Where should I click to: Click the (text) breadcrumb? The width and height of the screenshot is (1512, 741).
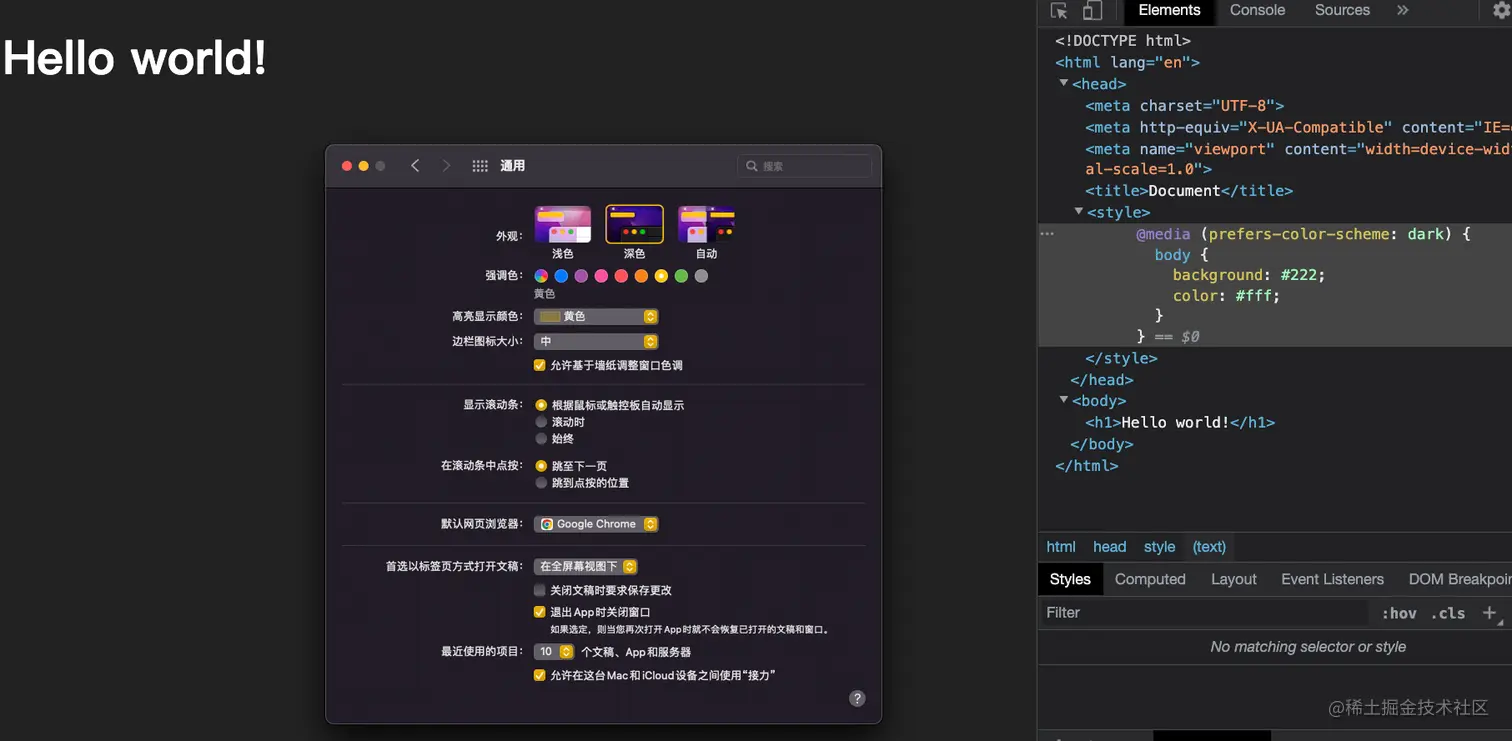(x=1209, y=547)
